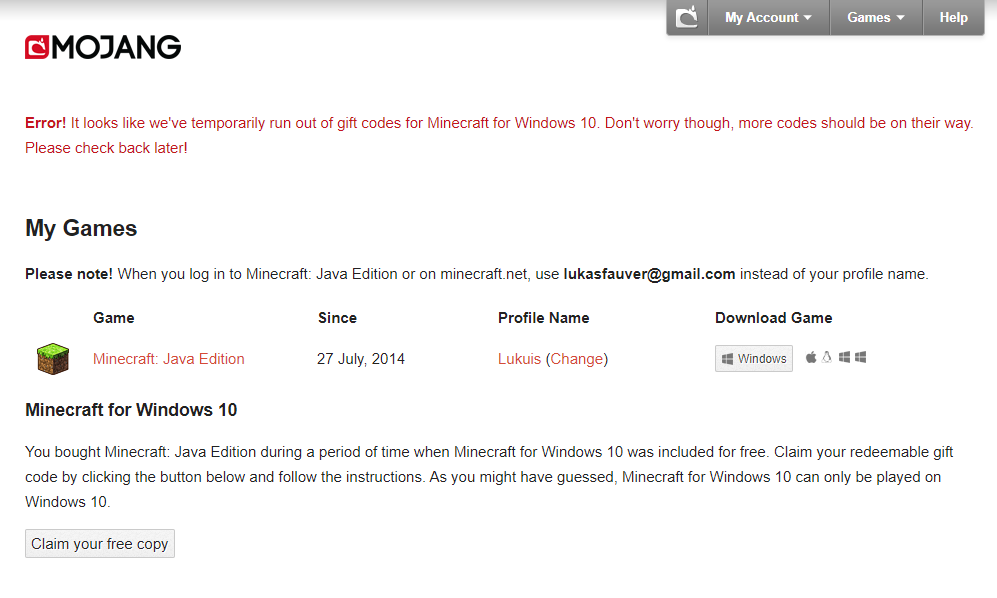Click the red Mojang logo
The width and height of the screenshot is (997, 598).
[103, 47]
